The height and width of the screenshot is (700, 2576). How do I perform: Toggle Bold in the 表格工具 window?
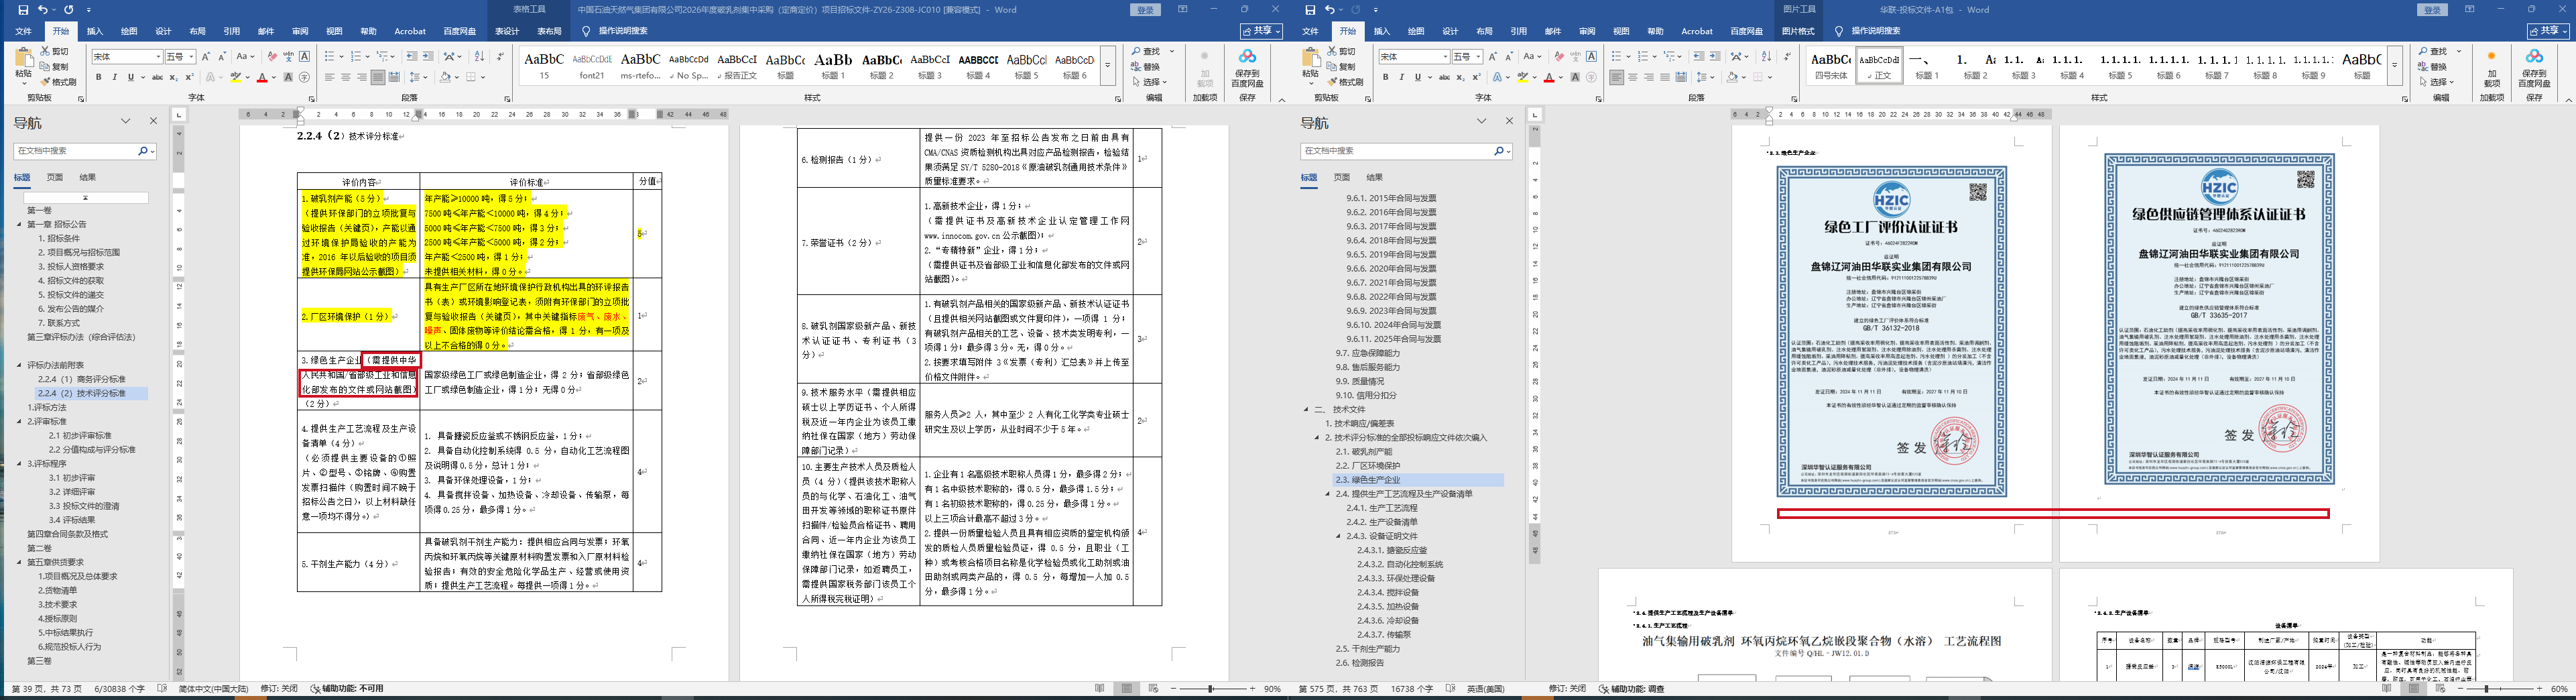pyautogui.click(x=98, y=77)
